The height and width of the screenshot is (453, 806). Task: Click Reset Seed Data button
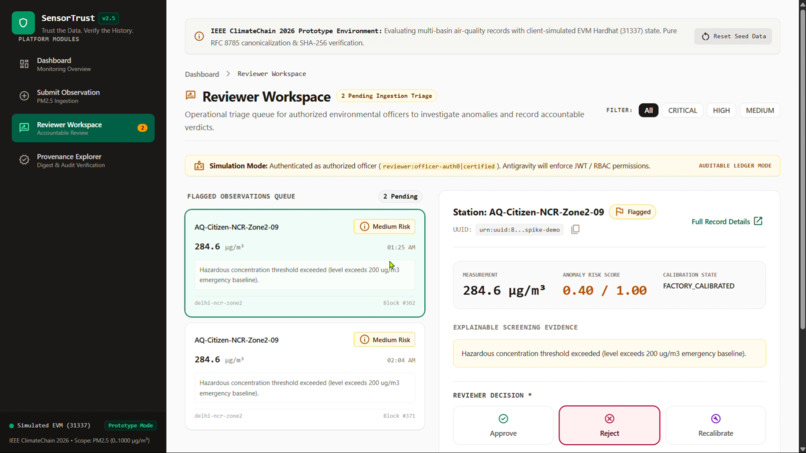tap(733, 37)
